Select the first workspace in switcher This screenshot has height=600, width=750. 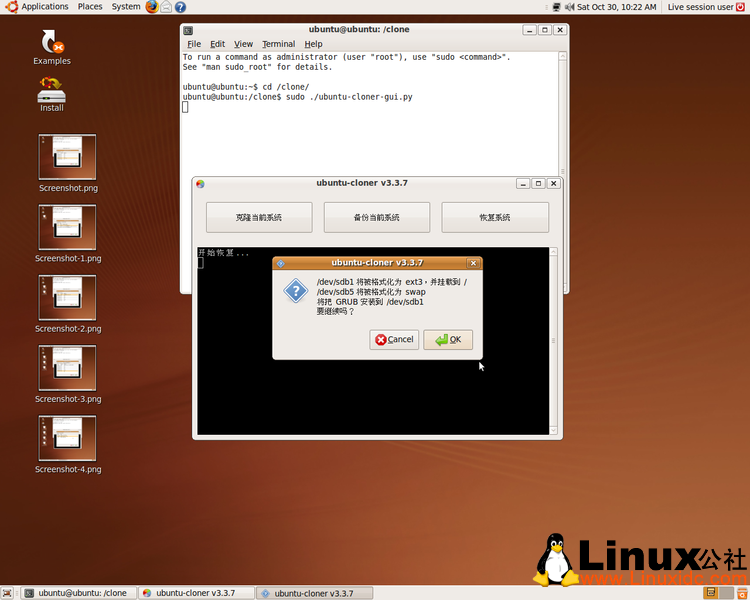(711, 593)
